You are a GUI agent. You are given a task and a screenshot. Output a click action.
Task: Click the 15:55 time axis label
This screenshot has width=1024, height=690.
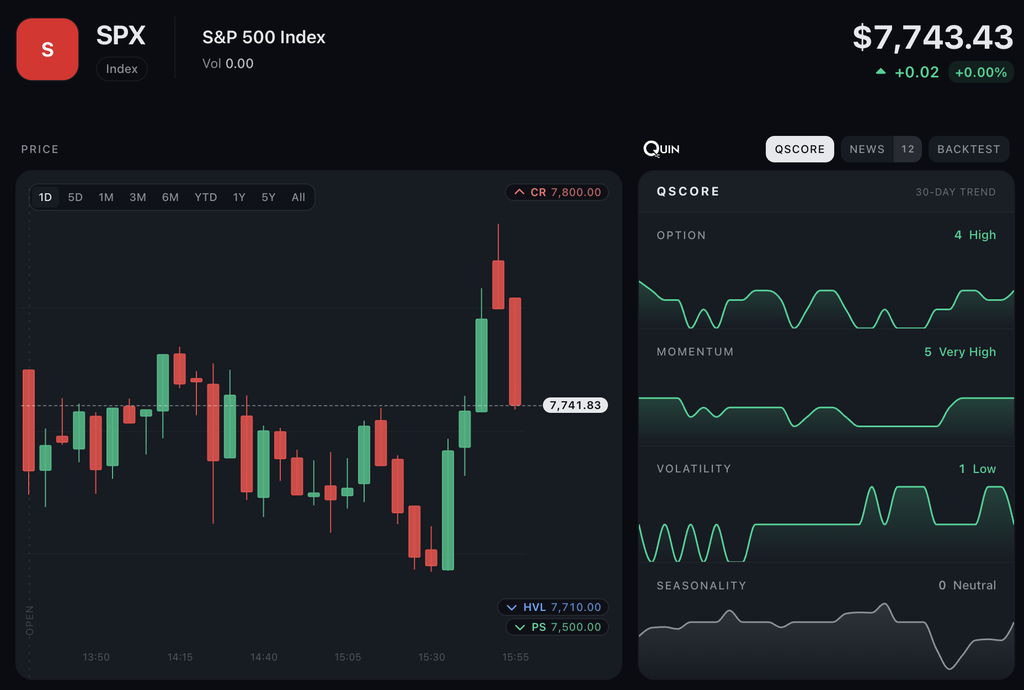(x=515, y=657)
